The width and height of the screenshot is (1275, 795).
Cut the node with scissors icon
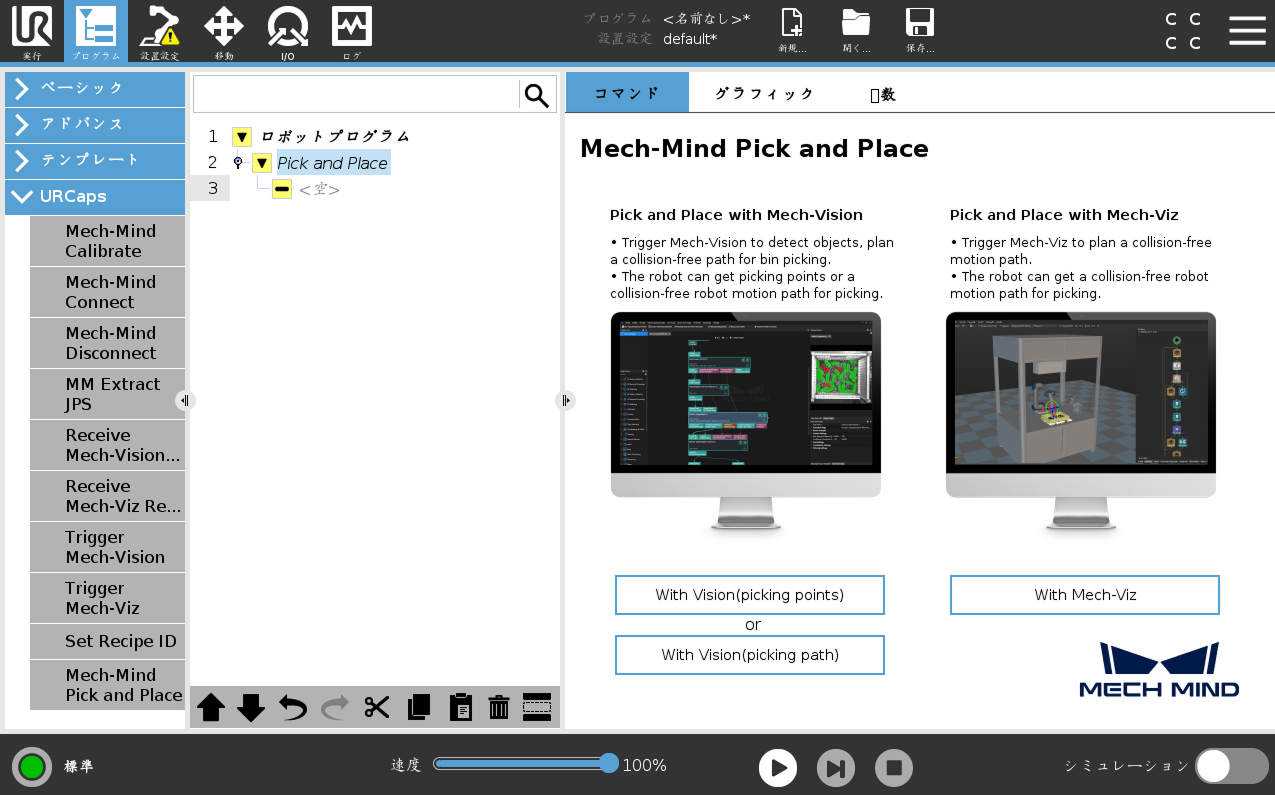[x=377, y=708]
